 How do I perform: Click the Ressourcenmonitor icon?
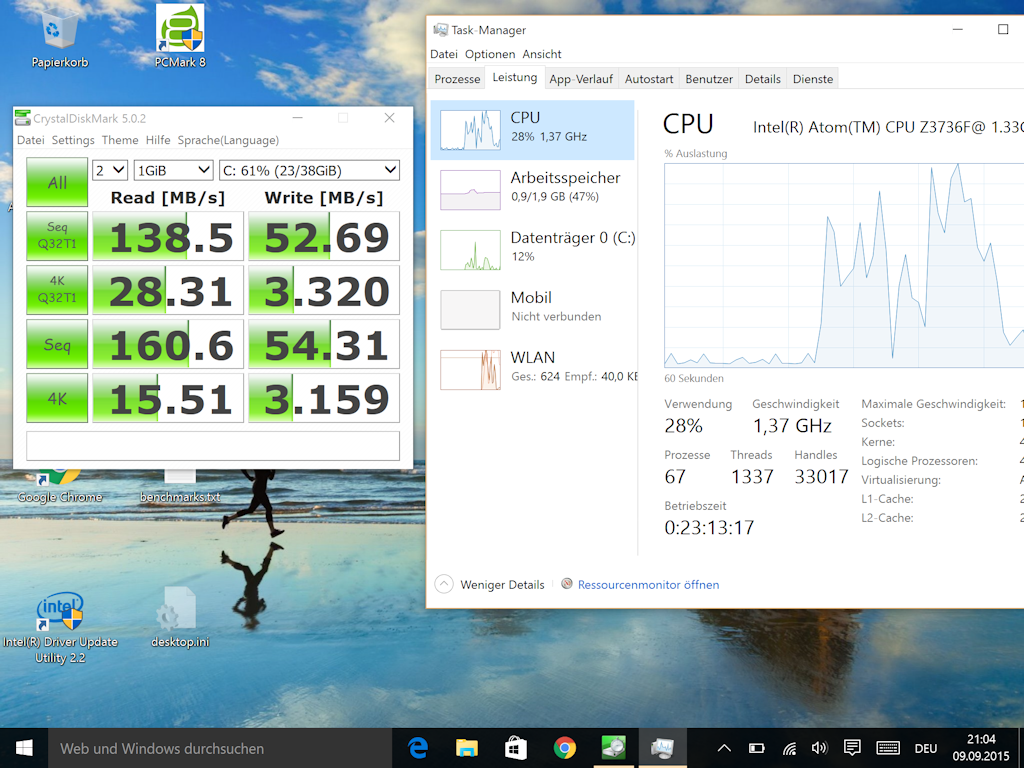tap(567, 584)
